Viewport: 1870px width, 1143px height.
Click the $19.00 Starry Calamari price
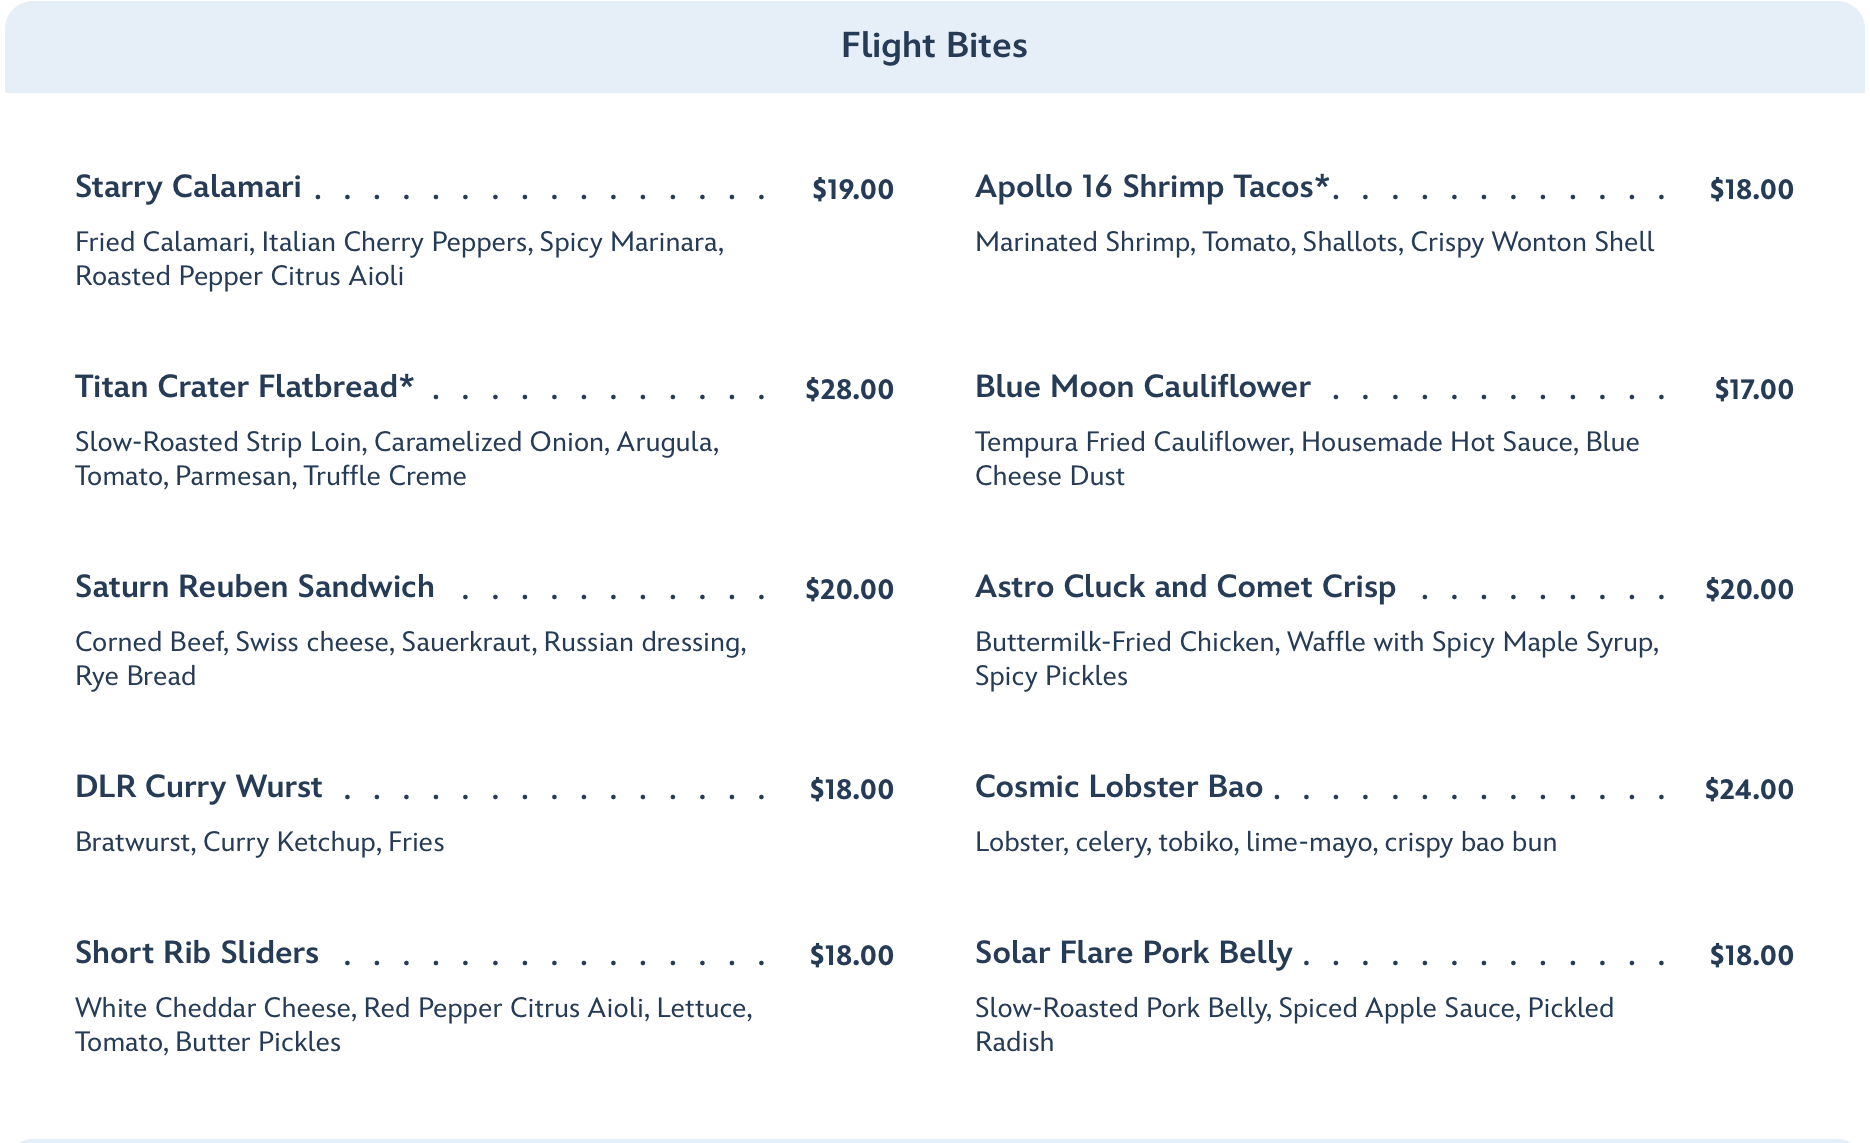pos(852,189)
